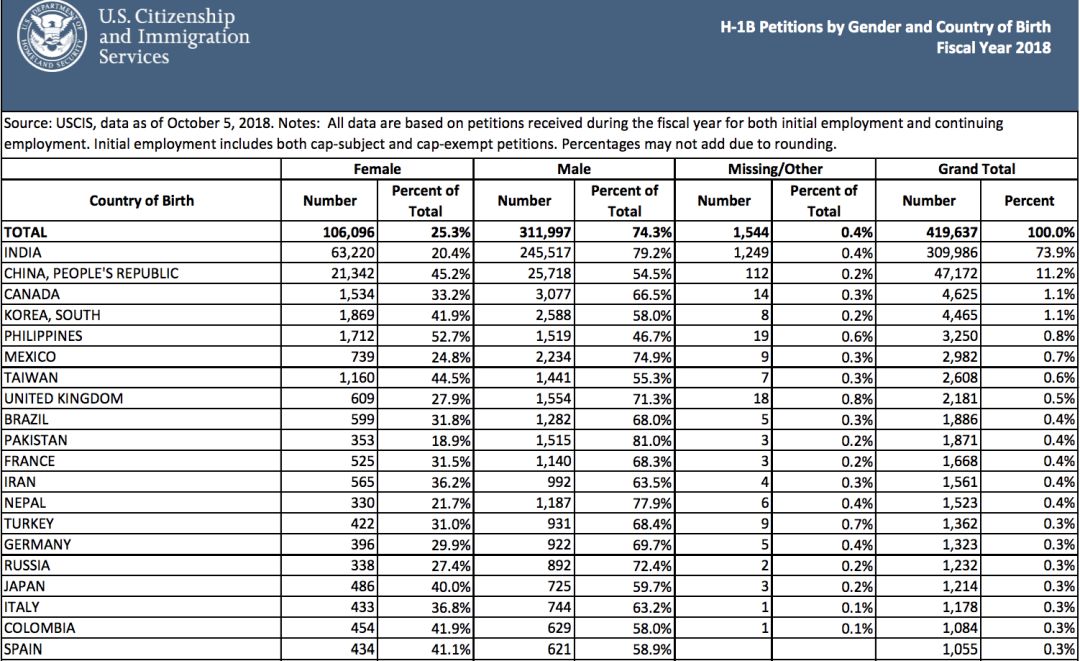Select the PAKISTAN row label

coord(36,440)
